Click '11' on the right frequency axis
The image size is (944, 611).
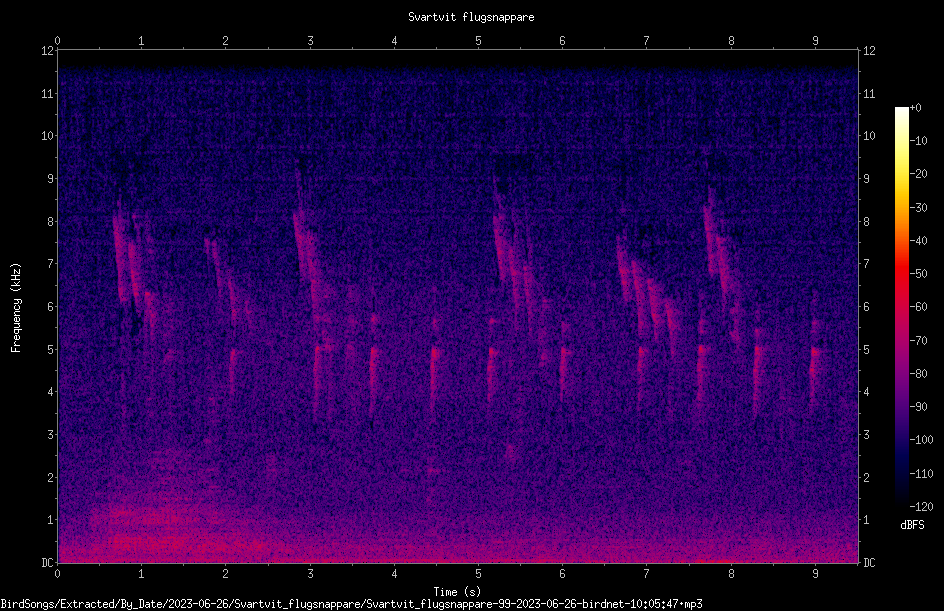pyautogui.click(x=869, y=94)
